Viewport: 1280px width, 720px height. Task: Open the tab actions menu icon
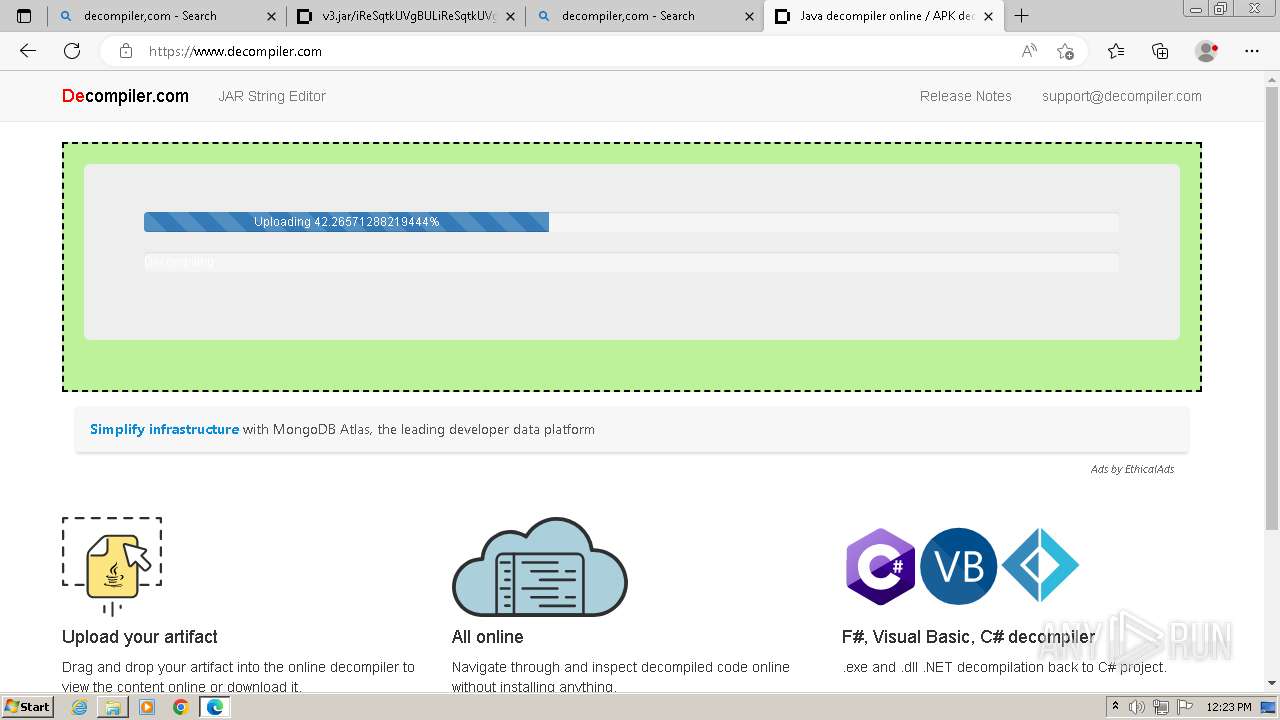[x=24, y=16]
